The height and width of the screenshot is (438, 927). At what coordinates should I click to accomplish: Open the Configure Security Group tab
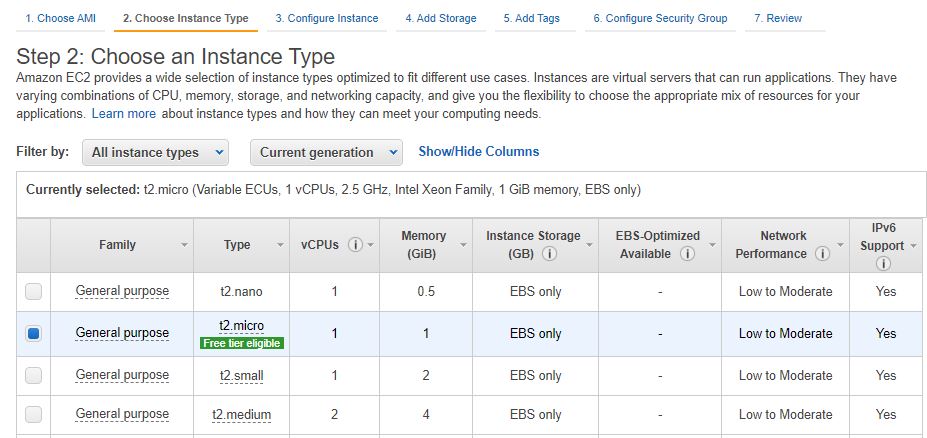point(660,18)
